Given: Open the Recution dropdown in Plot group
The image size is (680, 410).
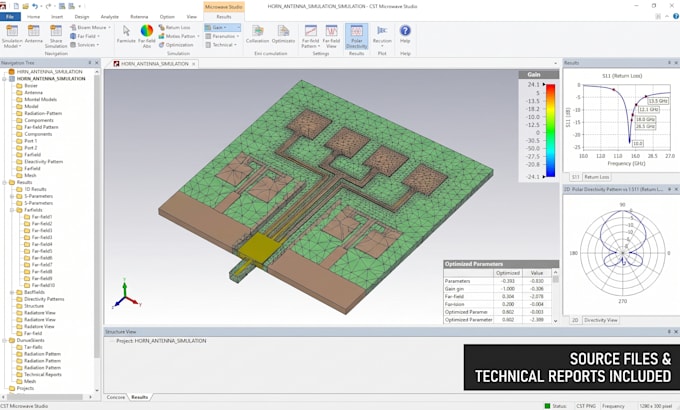Looking at the screenshot, I should pyautogui.click(x=382, y=36).
